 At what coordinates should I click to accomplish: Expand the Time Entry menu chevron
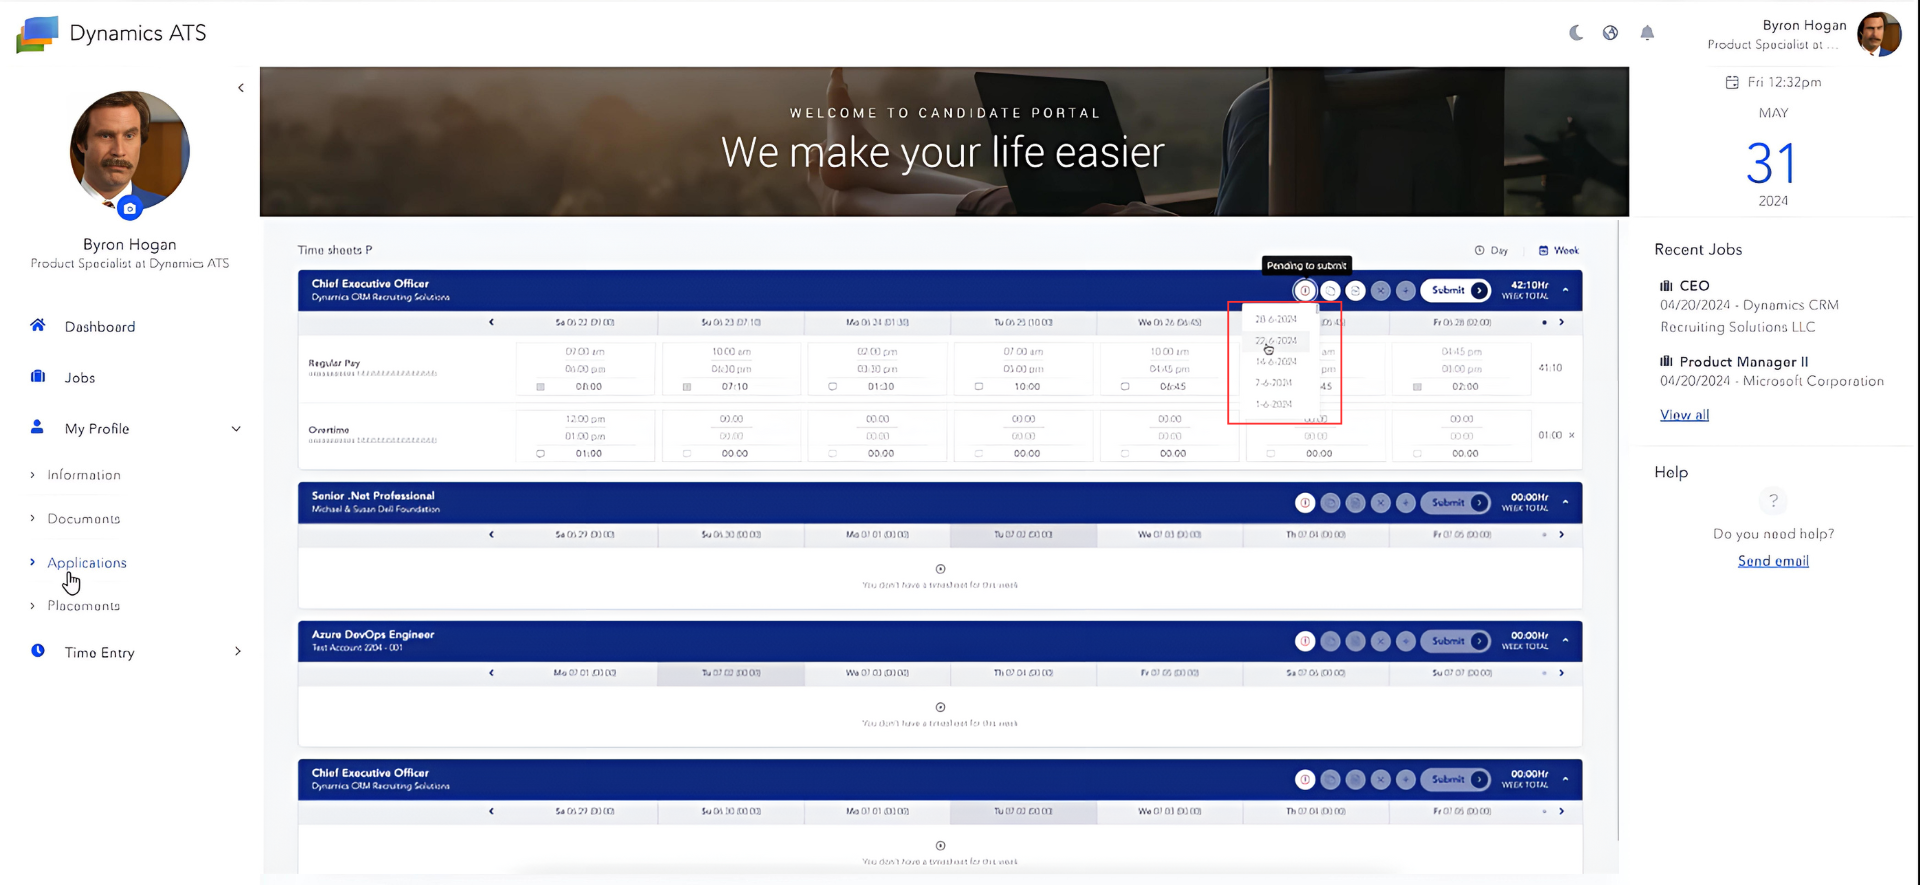point(237,651)
